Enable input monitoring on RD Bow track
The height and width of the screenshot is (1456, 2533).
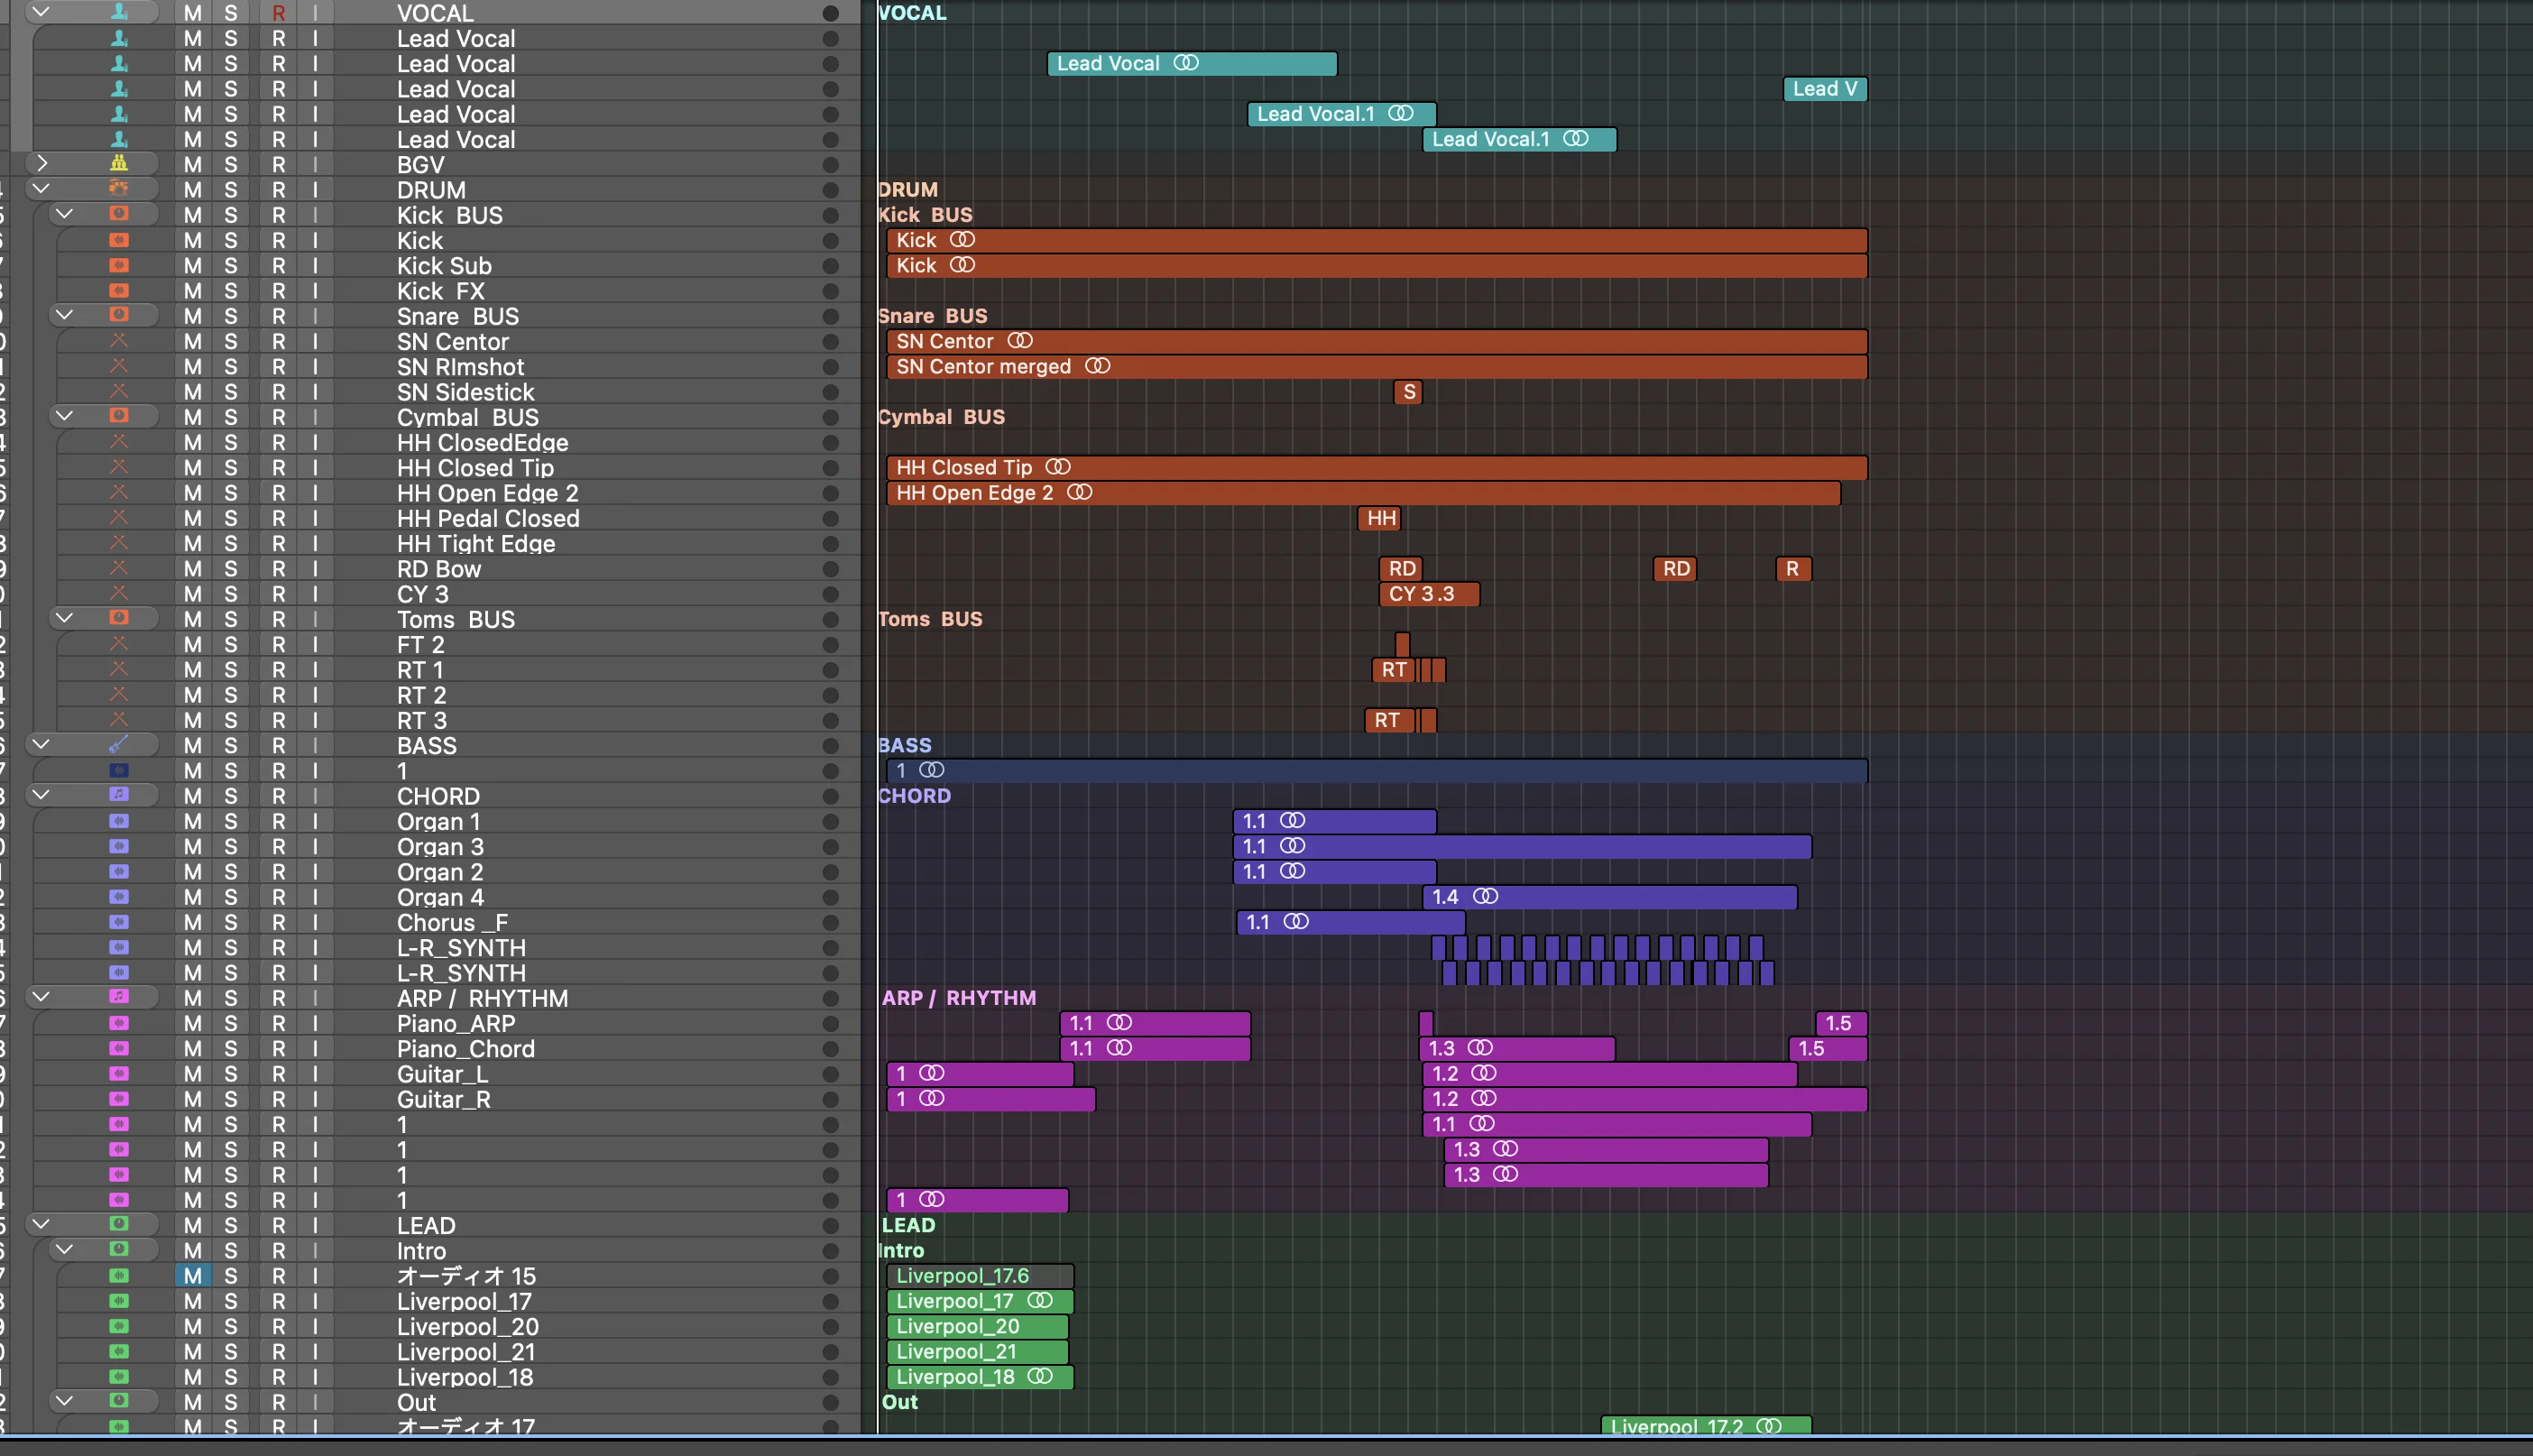tap(315, 569)
